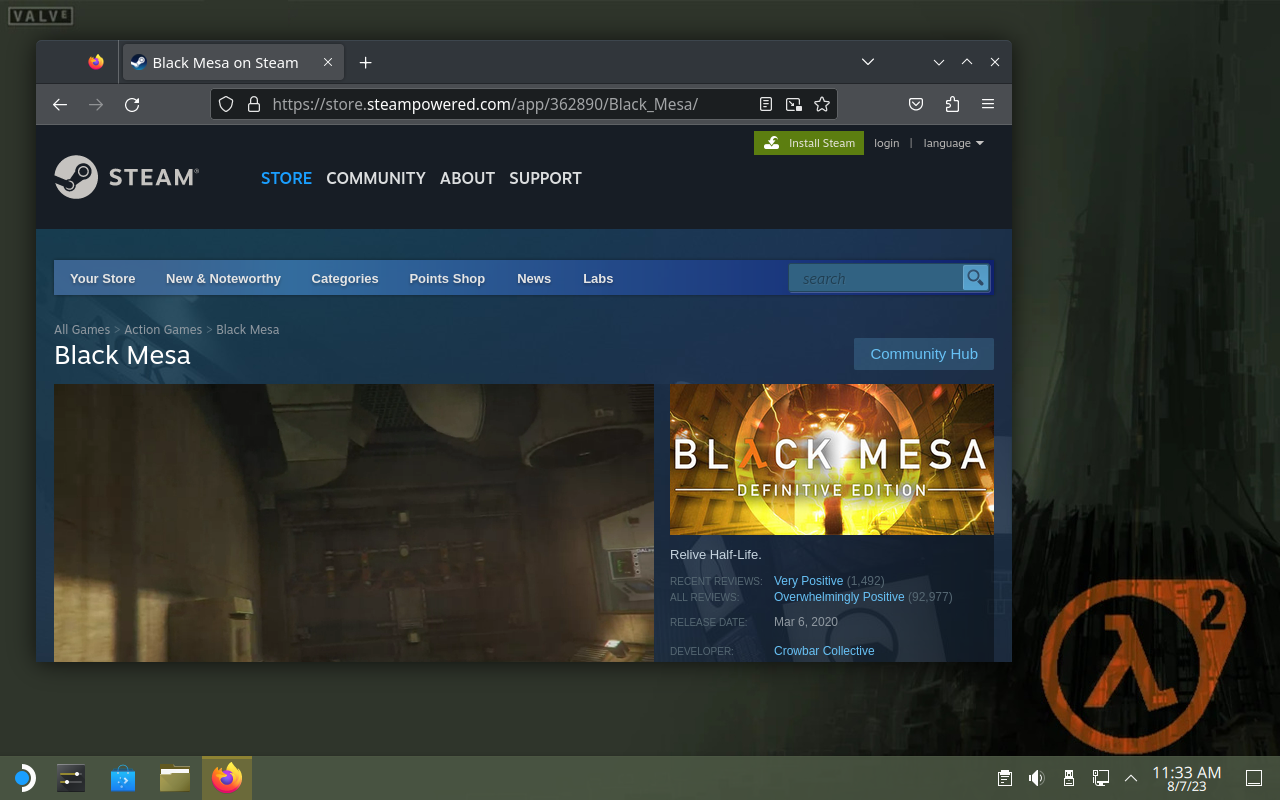Open the Your Store tab
This screenshot has height=800, width=1280.
pyautogui.click(x=103, y=279)
